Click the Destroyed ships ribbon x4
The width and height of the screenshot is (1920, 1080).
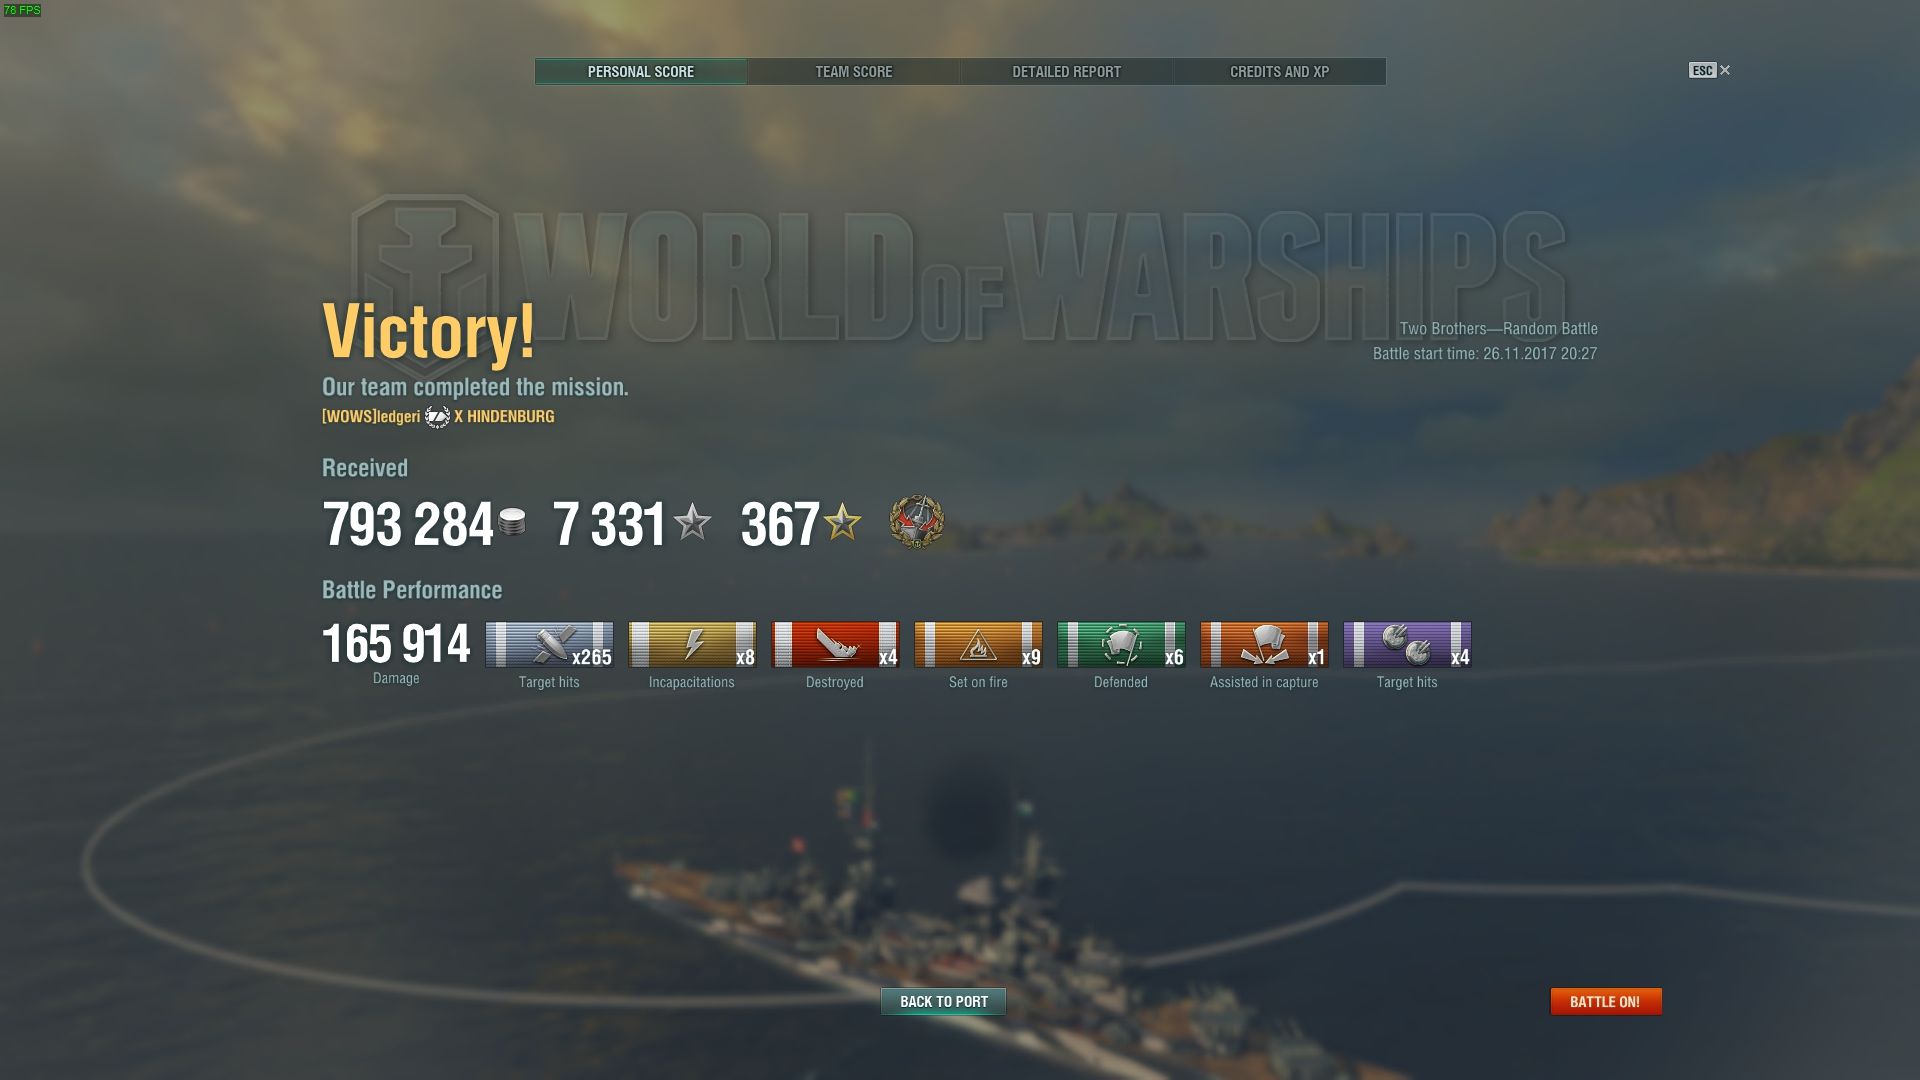(835, 645)
